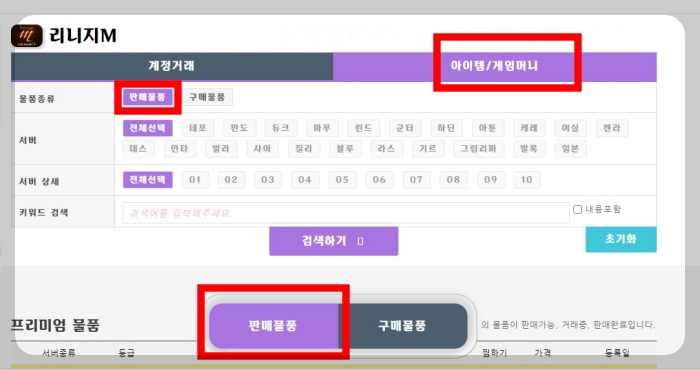Select the 기르 server
The width and height of the screenshot is (700, 370).
pyautogui.click(x=428, y=149)
